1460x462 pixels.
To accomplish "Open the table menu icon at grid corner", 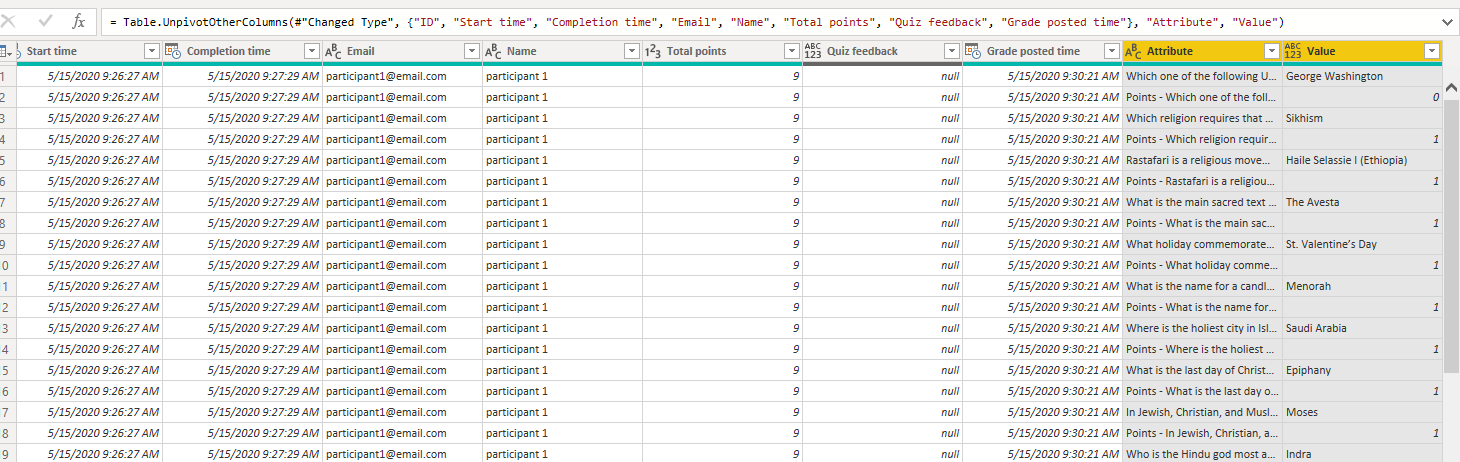I will [7, 51].
